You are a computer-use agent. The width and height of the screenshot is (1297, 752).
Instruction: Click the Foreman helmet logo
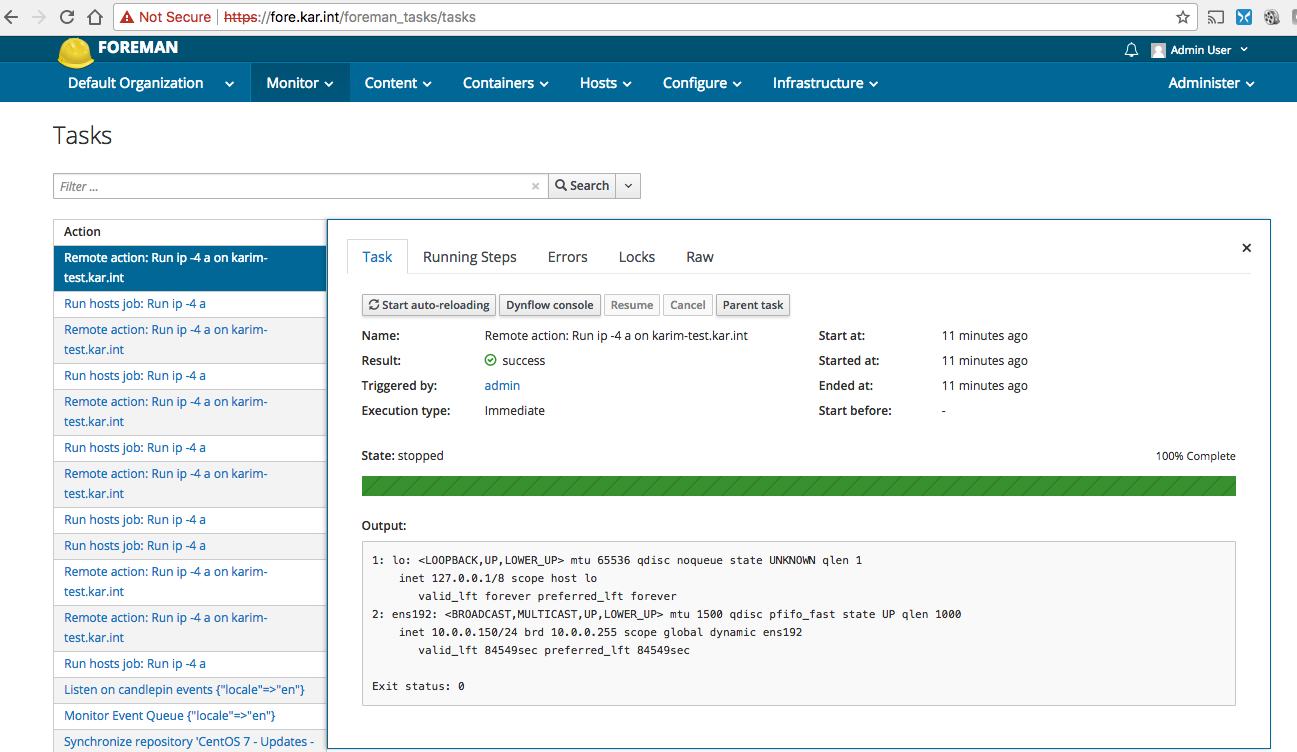click(75, 52)
